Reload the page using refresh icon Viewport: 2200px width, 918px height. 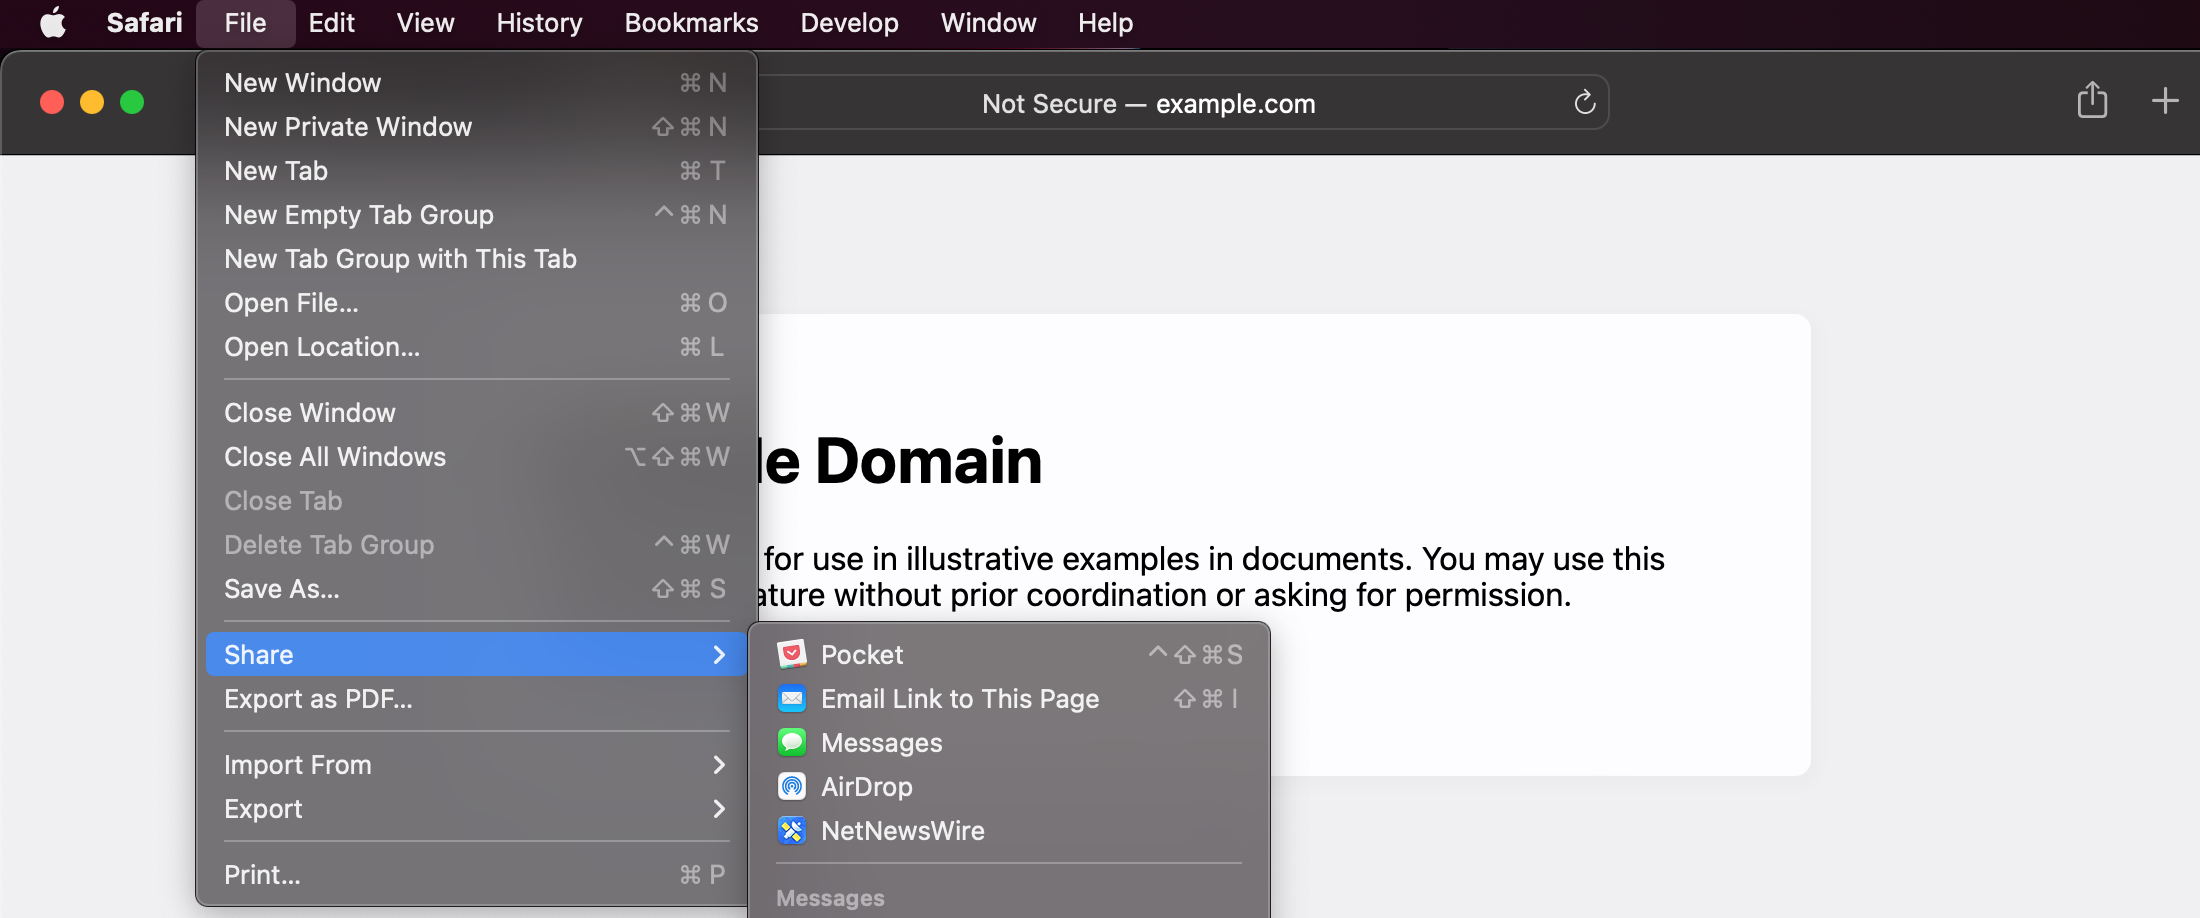1584,102
